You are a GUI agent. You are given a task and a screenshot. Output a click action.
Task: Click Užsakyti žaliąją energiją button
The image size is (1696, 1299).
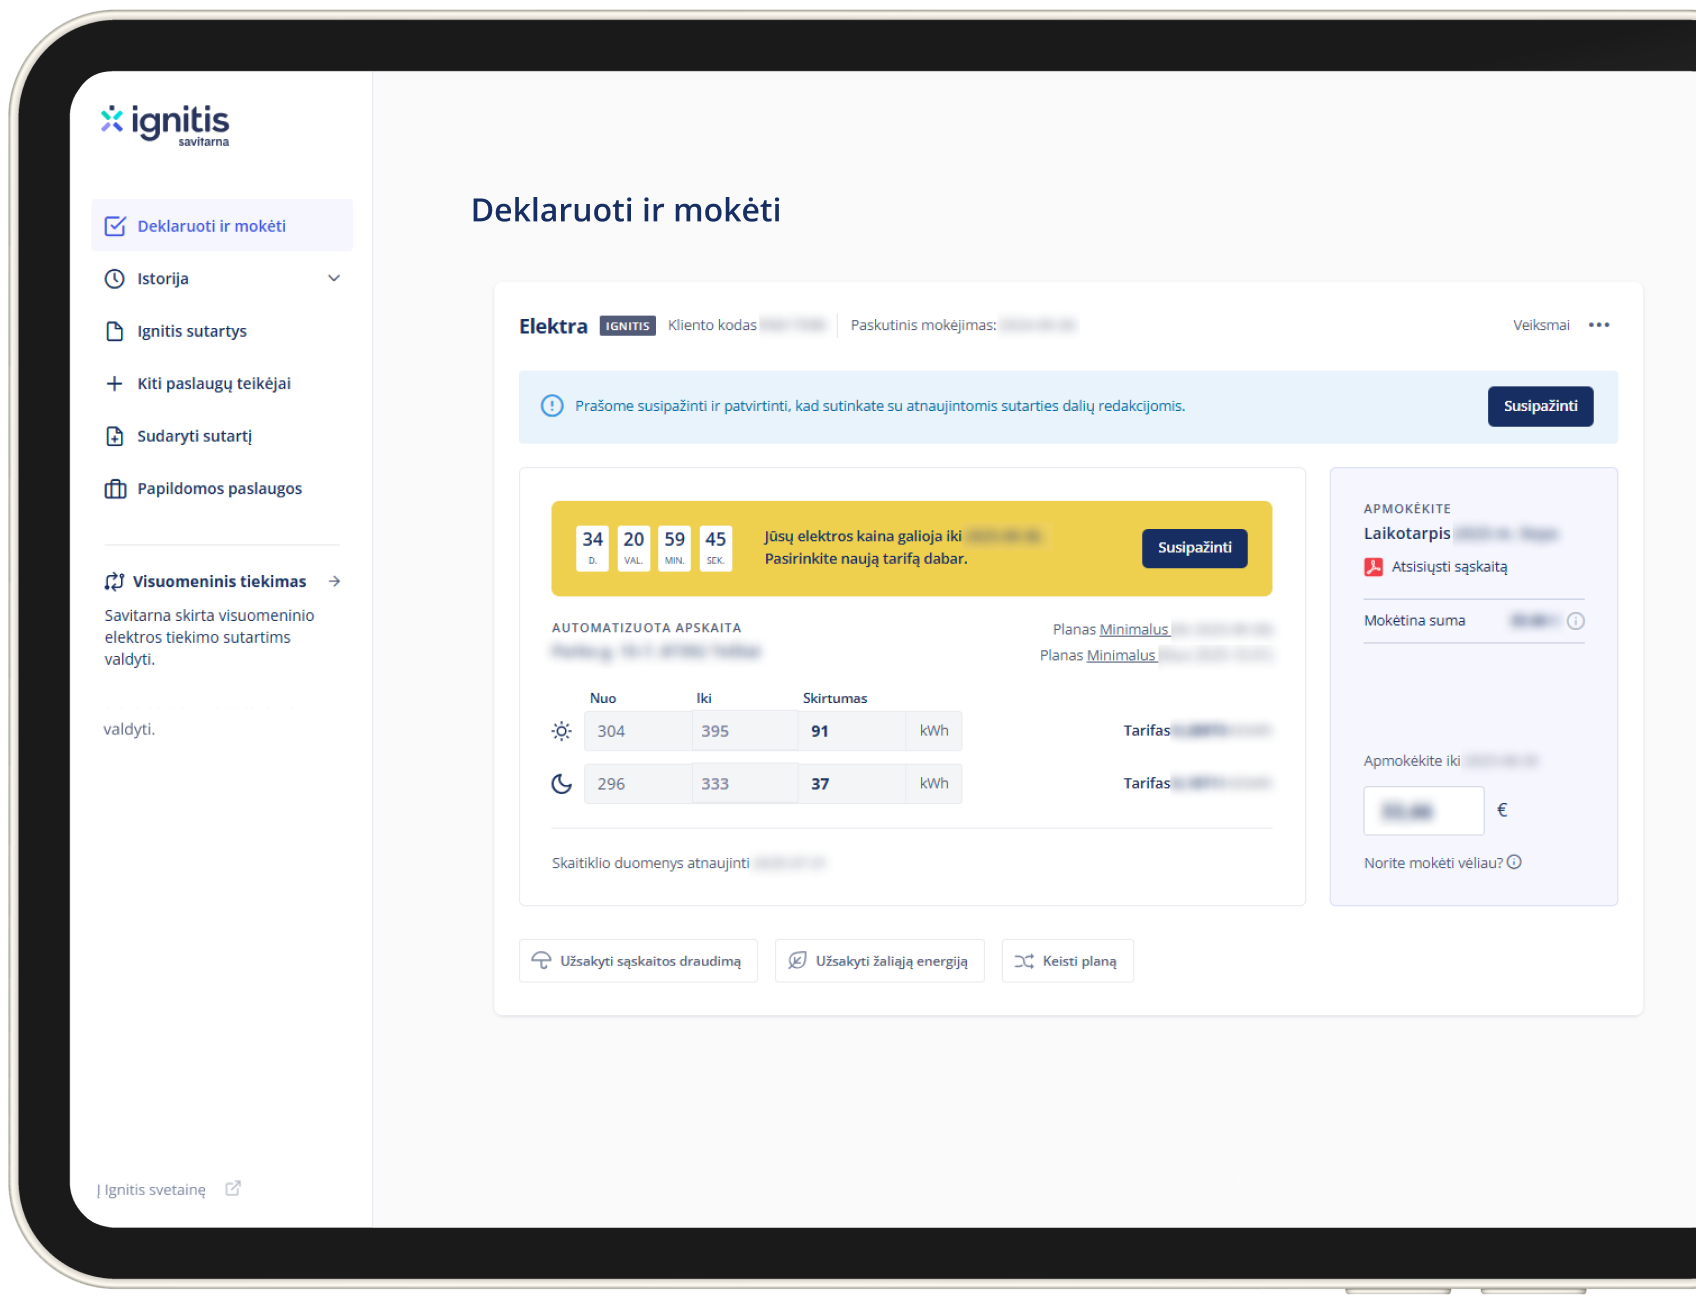tap(879, 961)
